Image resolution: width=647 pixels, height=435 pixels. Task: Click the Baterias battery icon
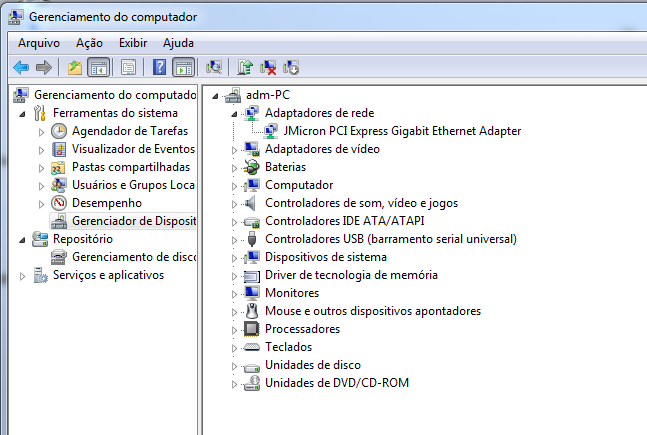(252, 167)
